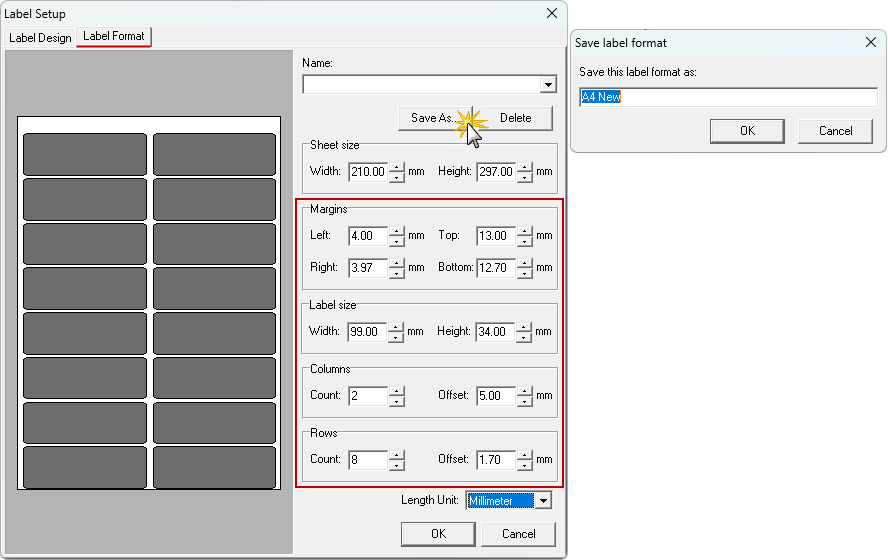Open the Name combo box dropdown
Viewport: 888px width, 560px height.
pyautogui.click(x=547, y=85)
